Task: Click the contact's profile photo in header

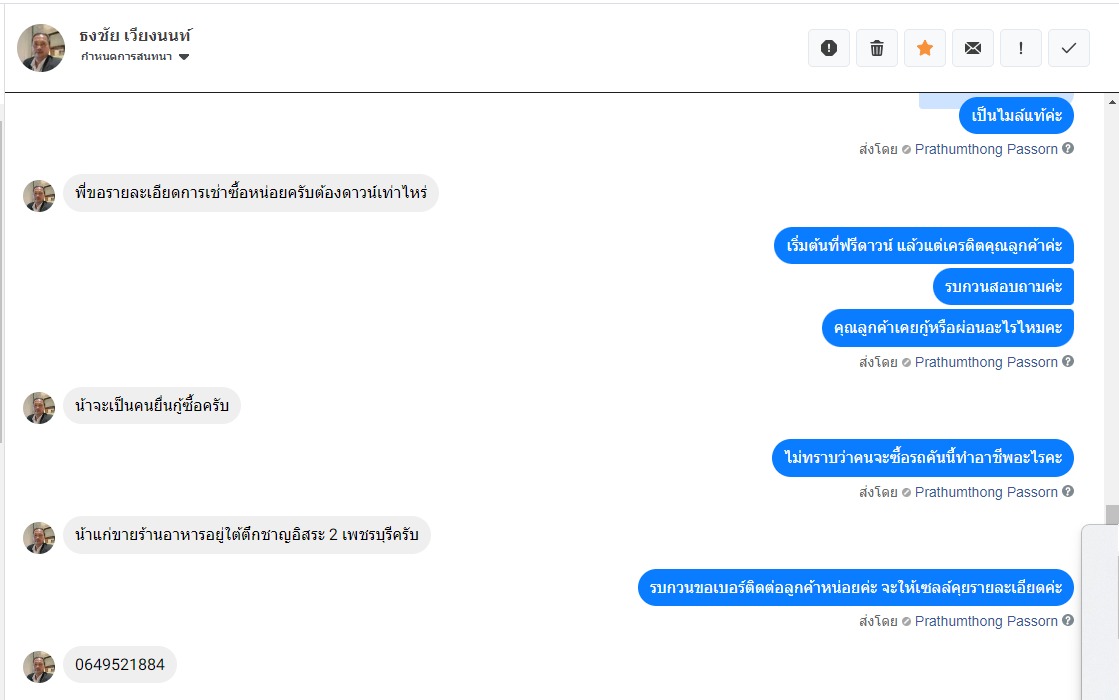Action: (41, 48)
